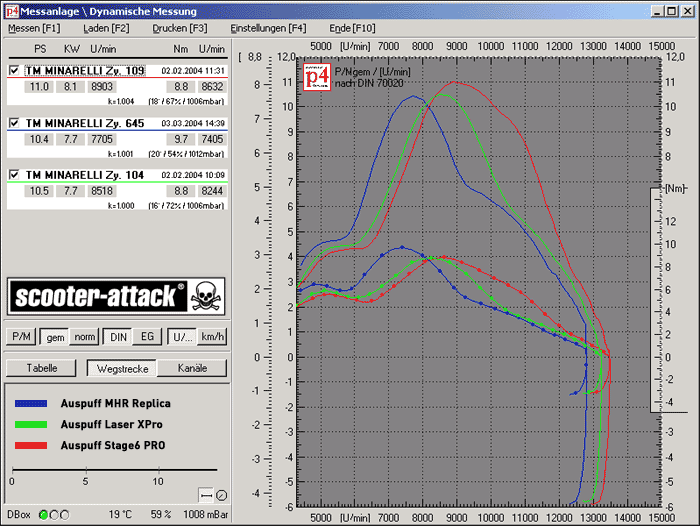Click the date 03.03.2004 14:39

[x=193, y=123]
